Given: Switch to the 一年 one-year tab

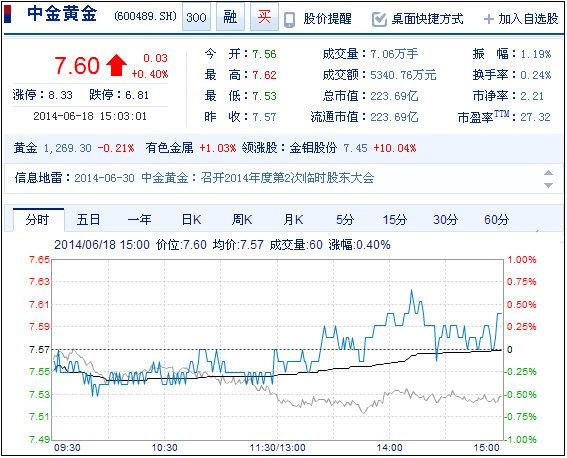Looking at the screenshot, I should tap(139, 220).
